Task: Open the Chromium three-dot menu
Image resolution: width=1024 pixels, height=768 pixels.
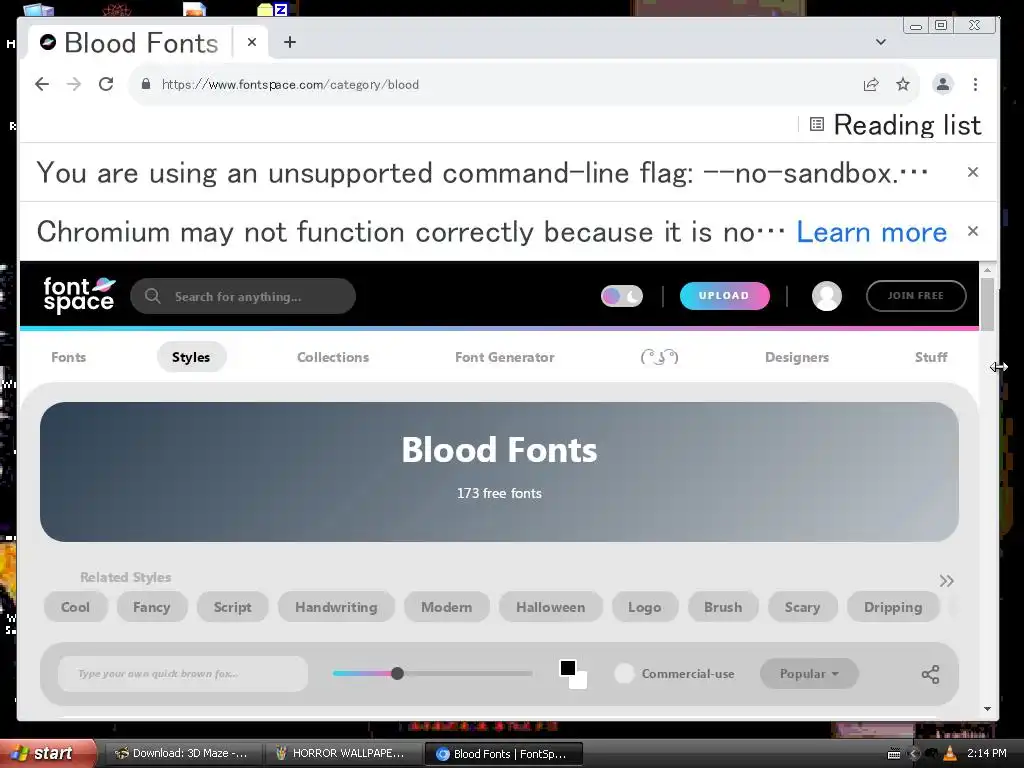Action: 975,84
